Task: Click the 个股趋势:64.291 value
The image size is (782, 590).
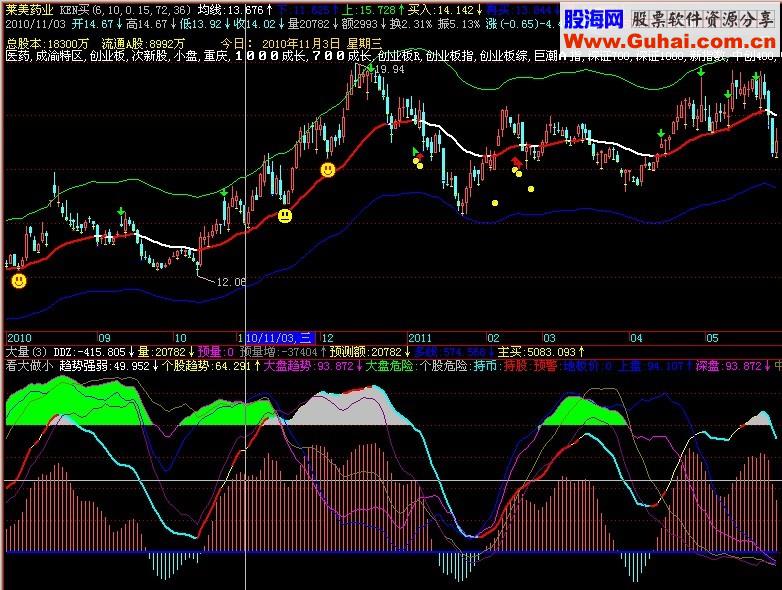Action: tap(205, 366)
